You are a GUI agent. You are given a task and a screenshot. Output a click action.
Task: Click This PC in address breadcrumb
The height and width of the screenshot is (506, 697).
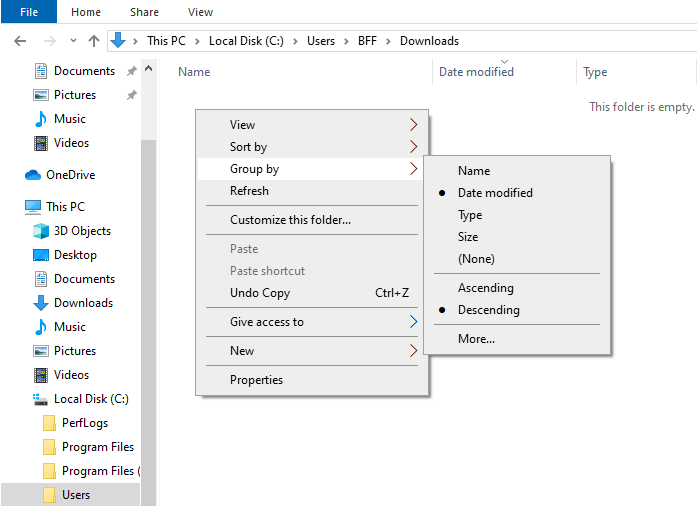click(x=166, y=41)
